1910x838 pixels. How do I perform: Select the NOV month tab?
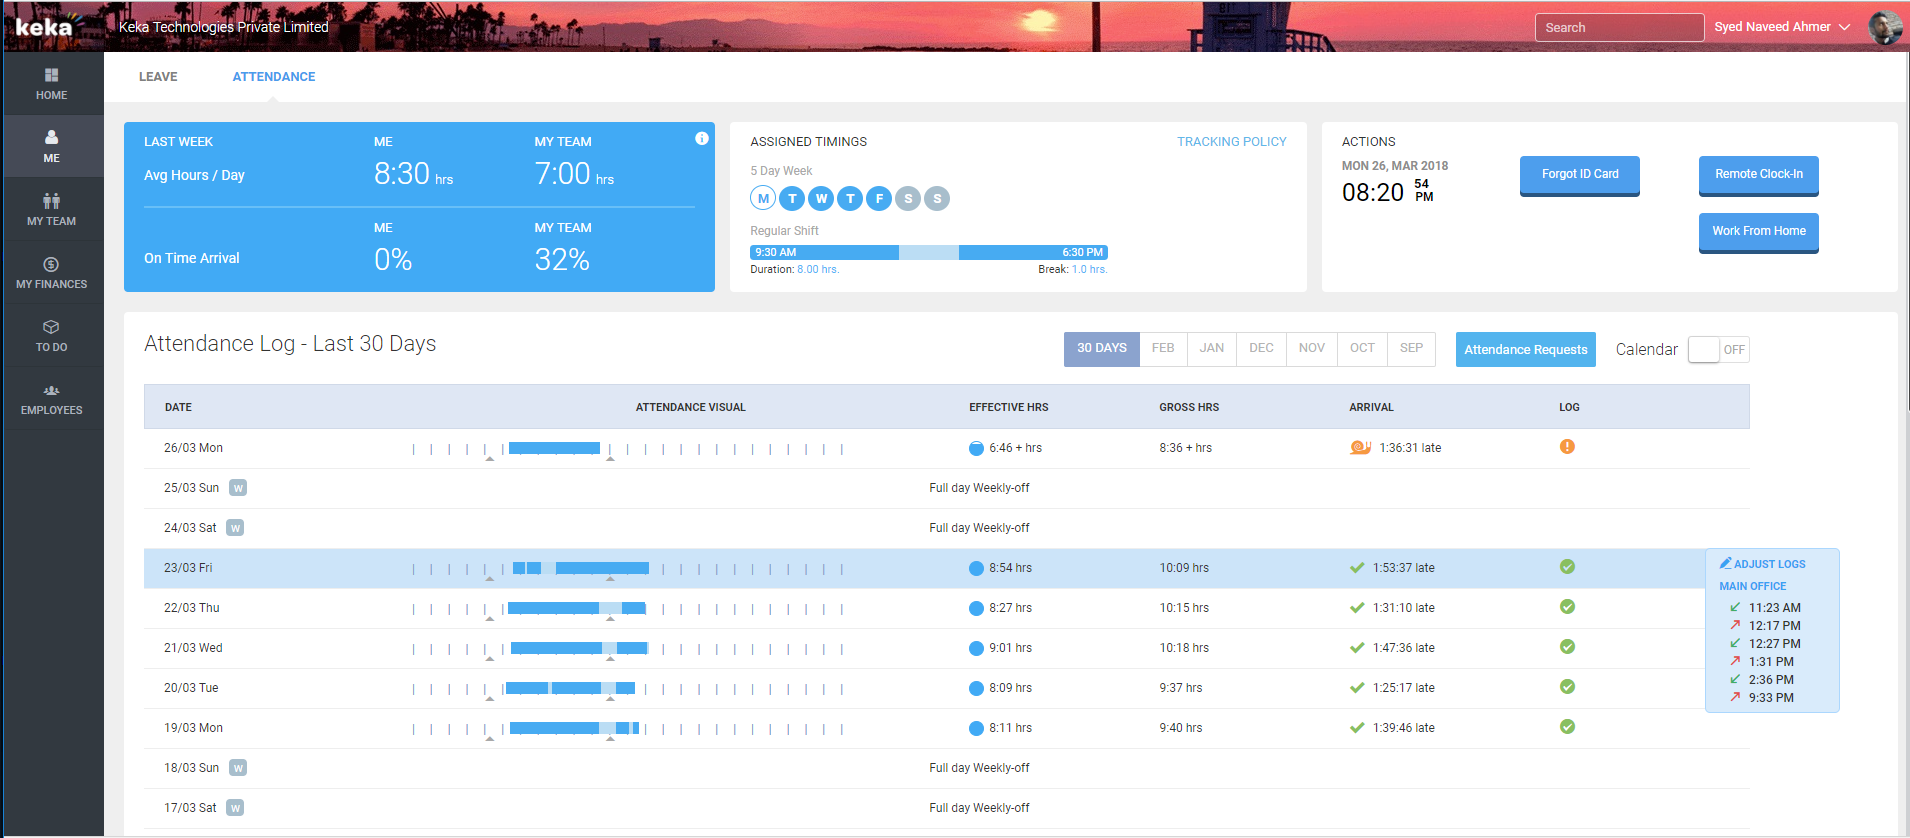click(x=1311, y=349)
